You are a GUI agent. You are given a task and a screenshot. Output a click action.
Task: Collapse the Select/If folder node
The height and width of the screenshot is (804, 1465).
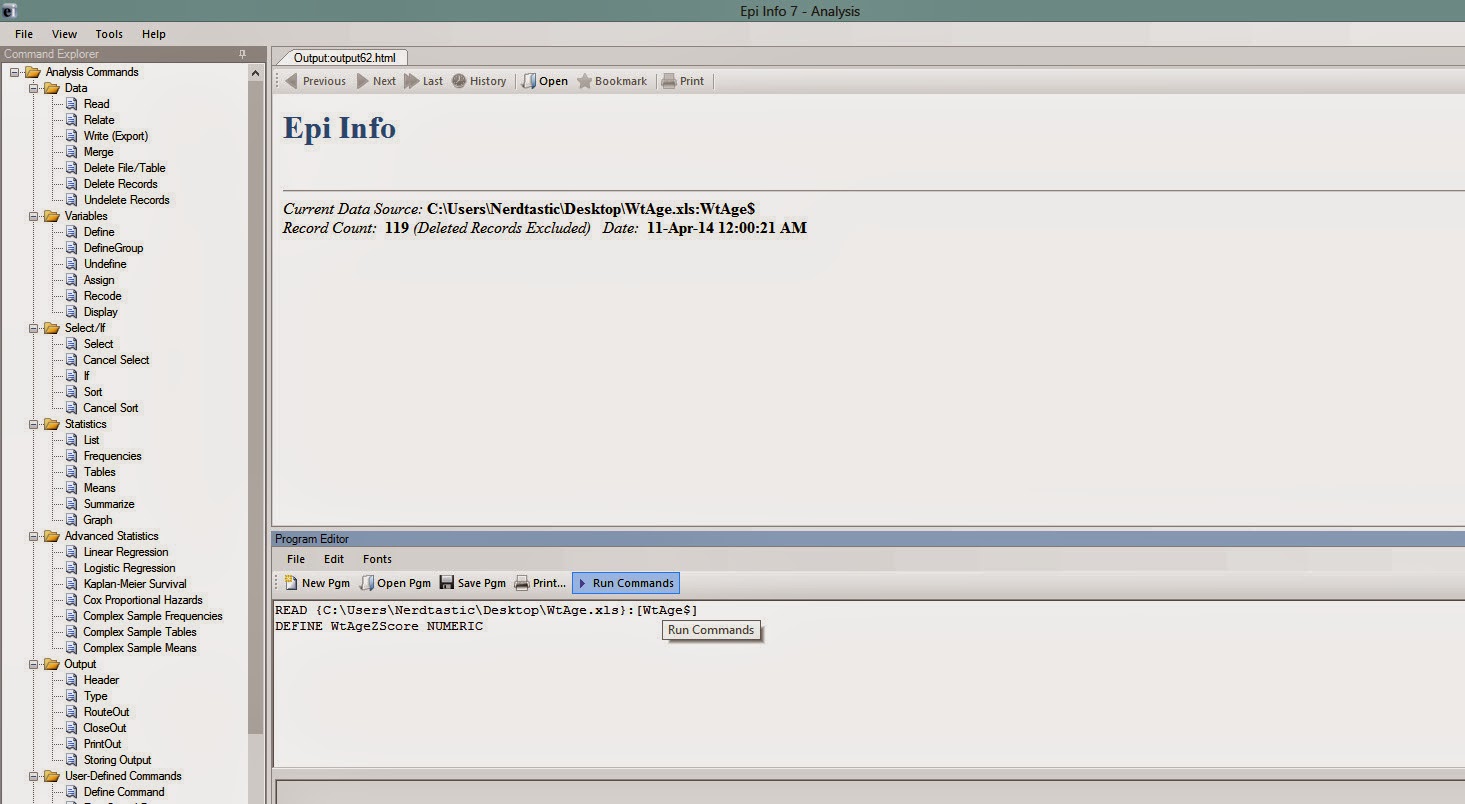pos(34,328)
